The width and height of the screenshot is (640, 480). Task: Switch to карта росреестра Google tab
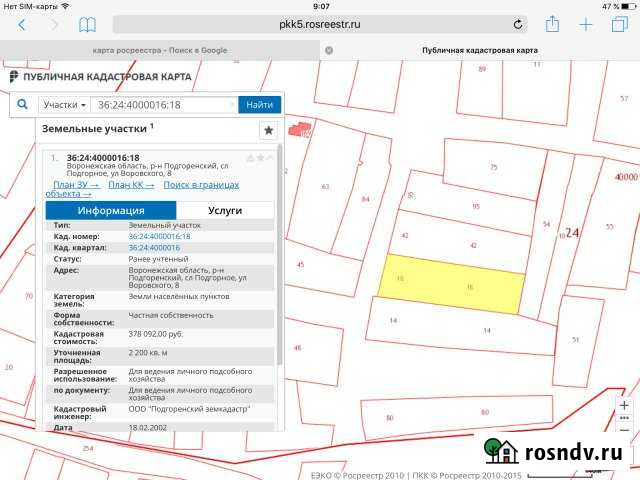pos(160,50)
